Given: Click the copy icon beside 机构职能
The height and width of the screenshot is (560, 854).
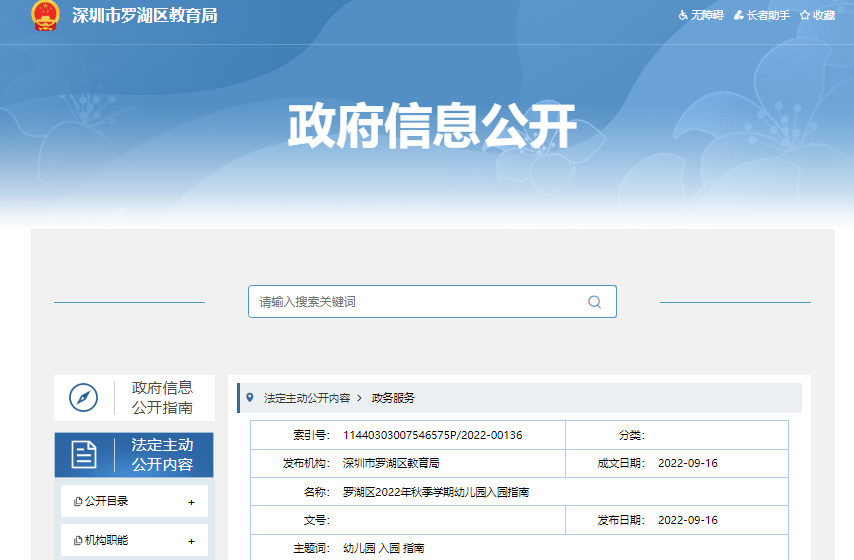Looking at the screenshot, I should 78,541.
